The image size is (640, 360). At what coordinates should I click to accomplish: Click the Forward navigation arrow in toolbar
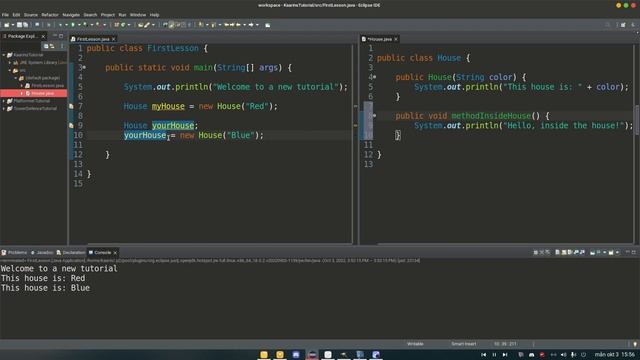click(251, 25)
